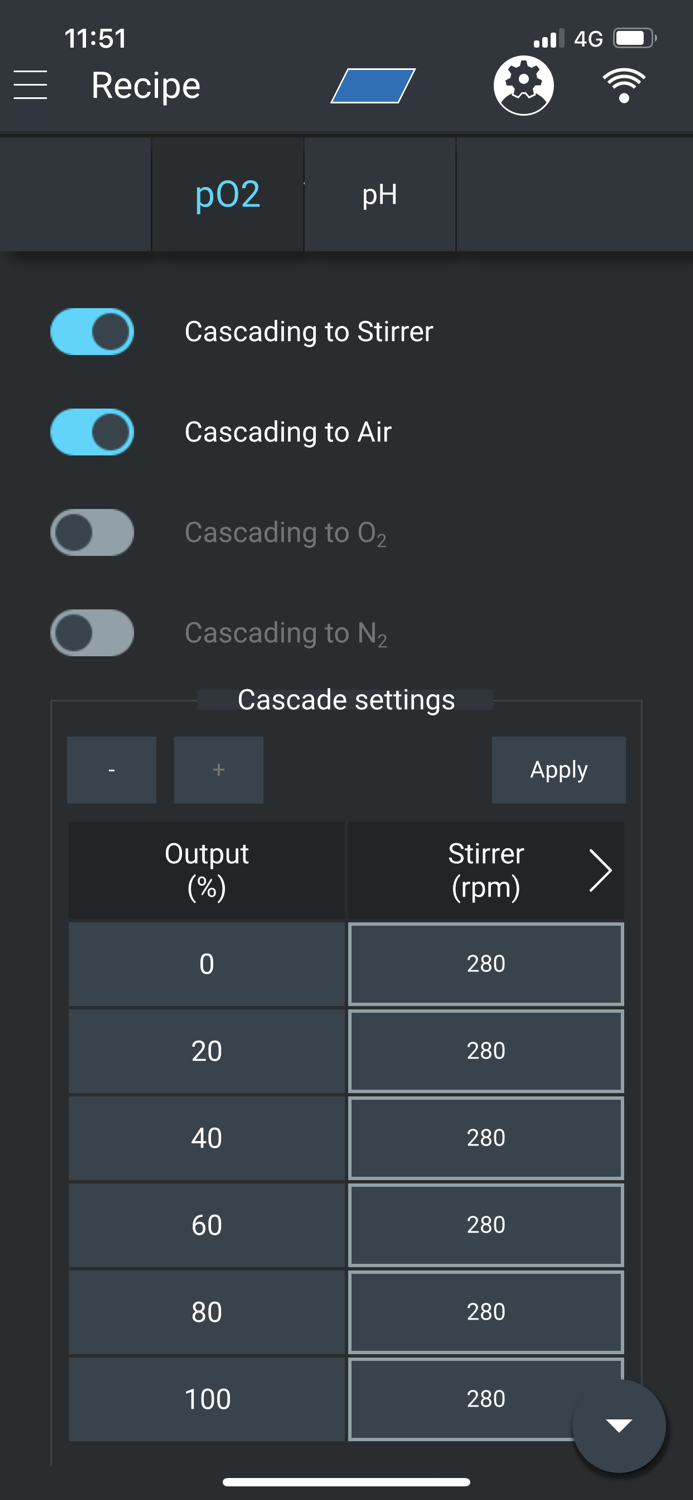Tap the minus icon to remove row
Image resolution: width=693 pixels, height=1500 pixels.
112,770
